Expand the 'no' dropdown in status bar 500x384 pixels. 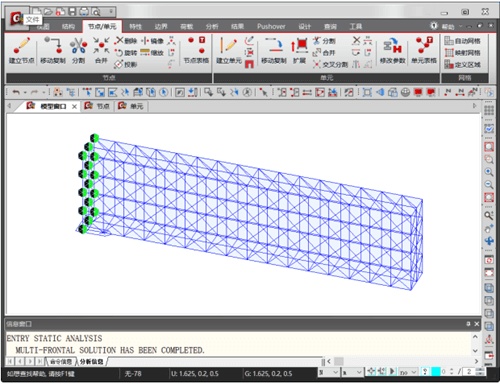[408, 372]
